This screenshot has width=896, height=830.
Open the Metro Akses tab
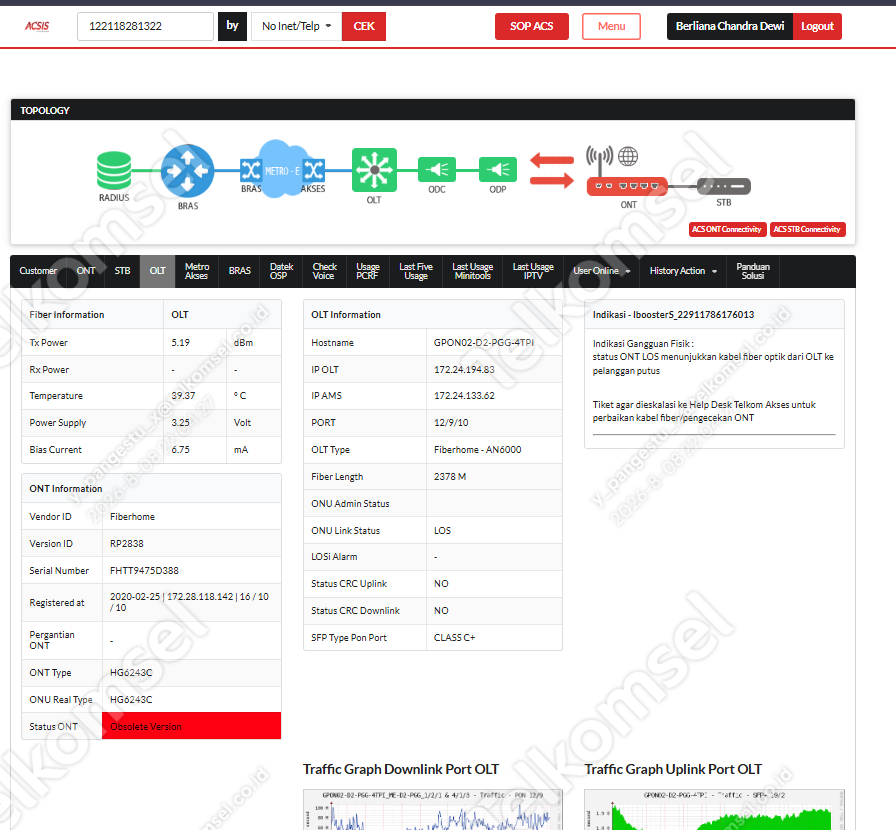point(197,271)
